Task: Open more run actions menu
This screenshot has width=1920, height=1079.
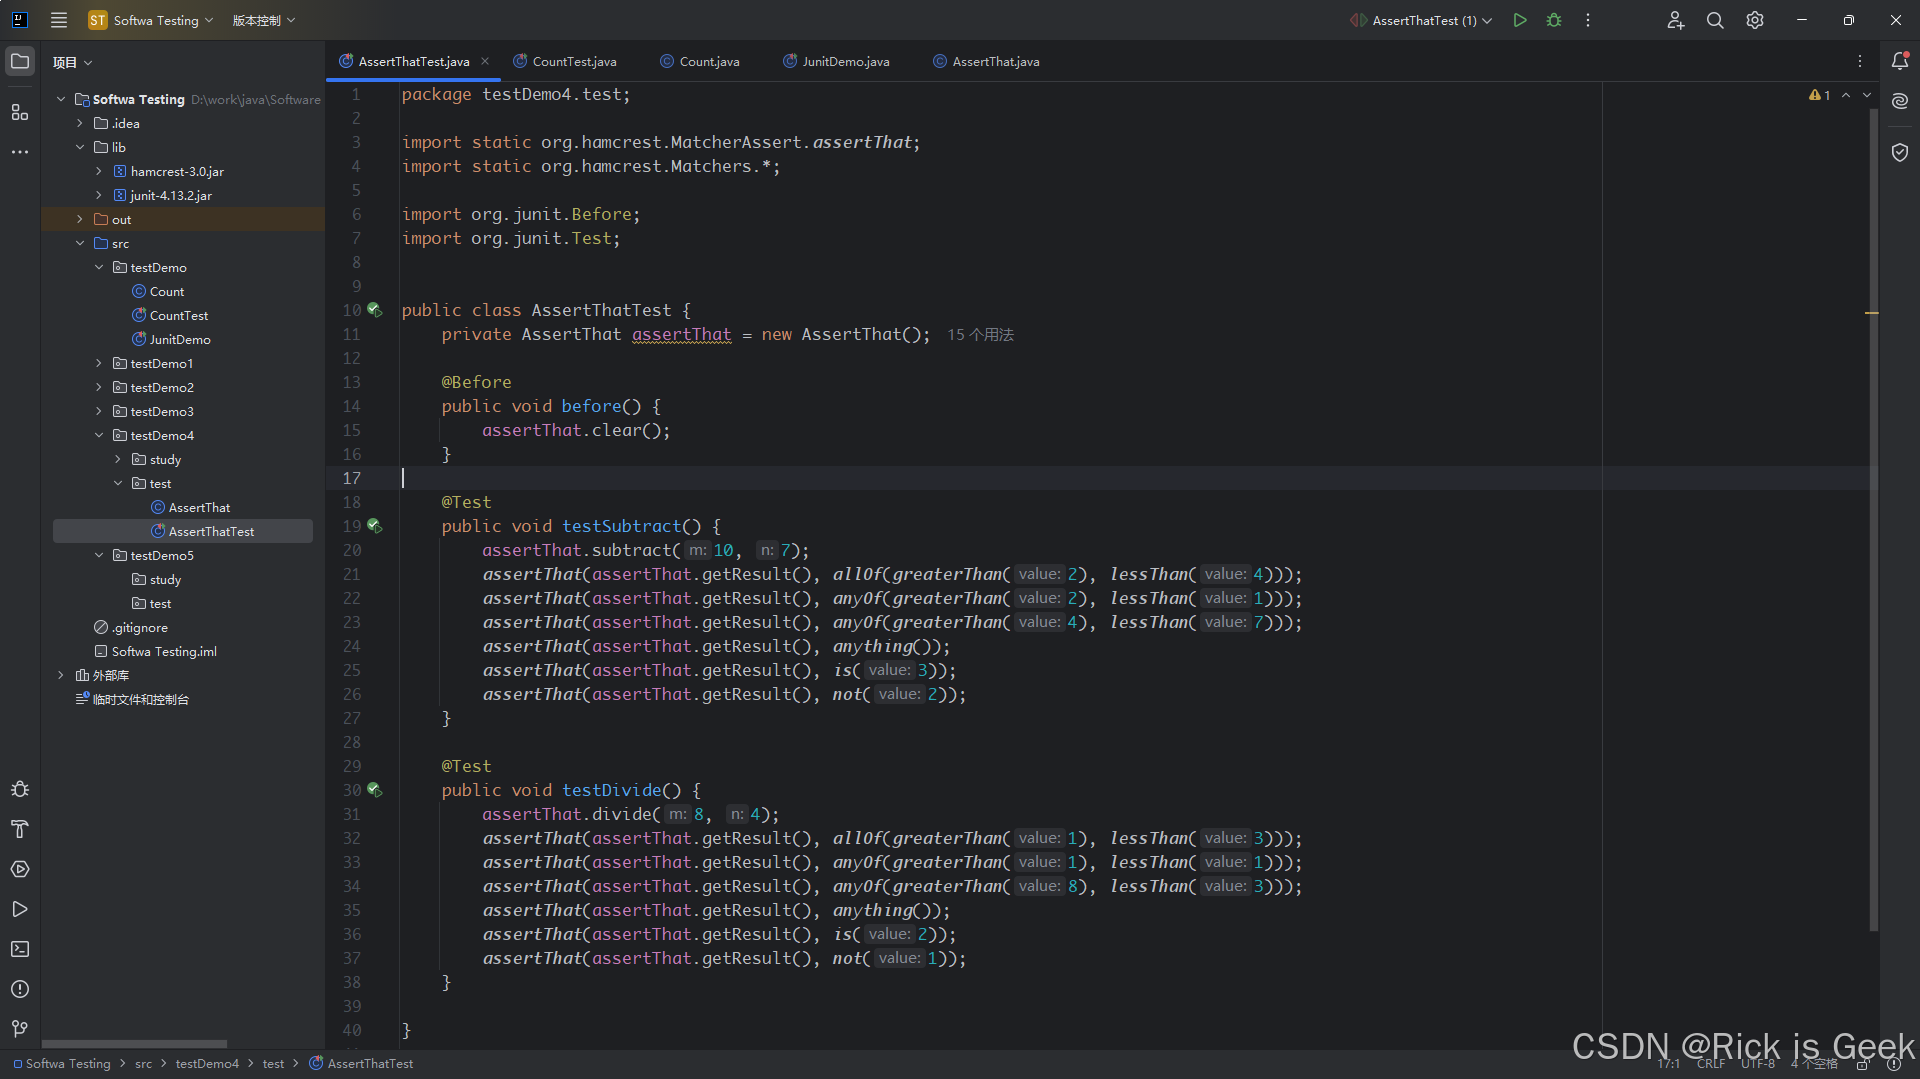Action: tap(1588, 20)
